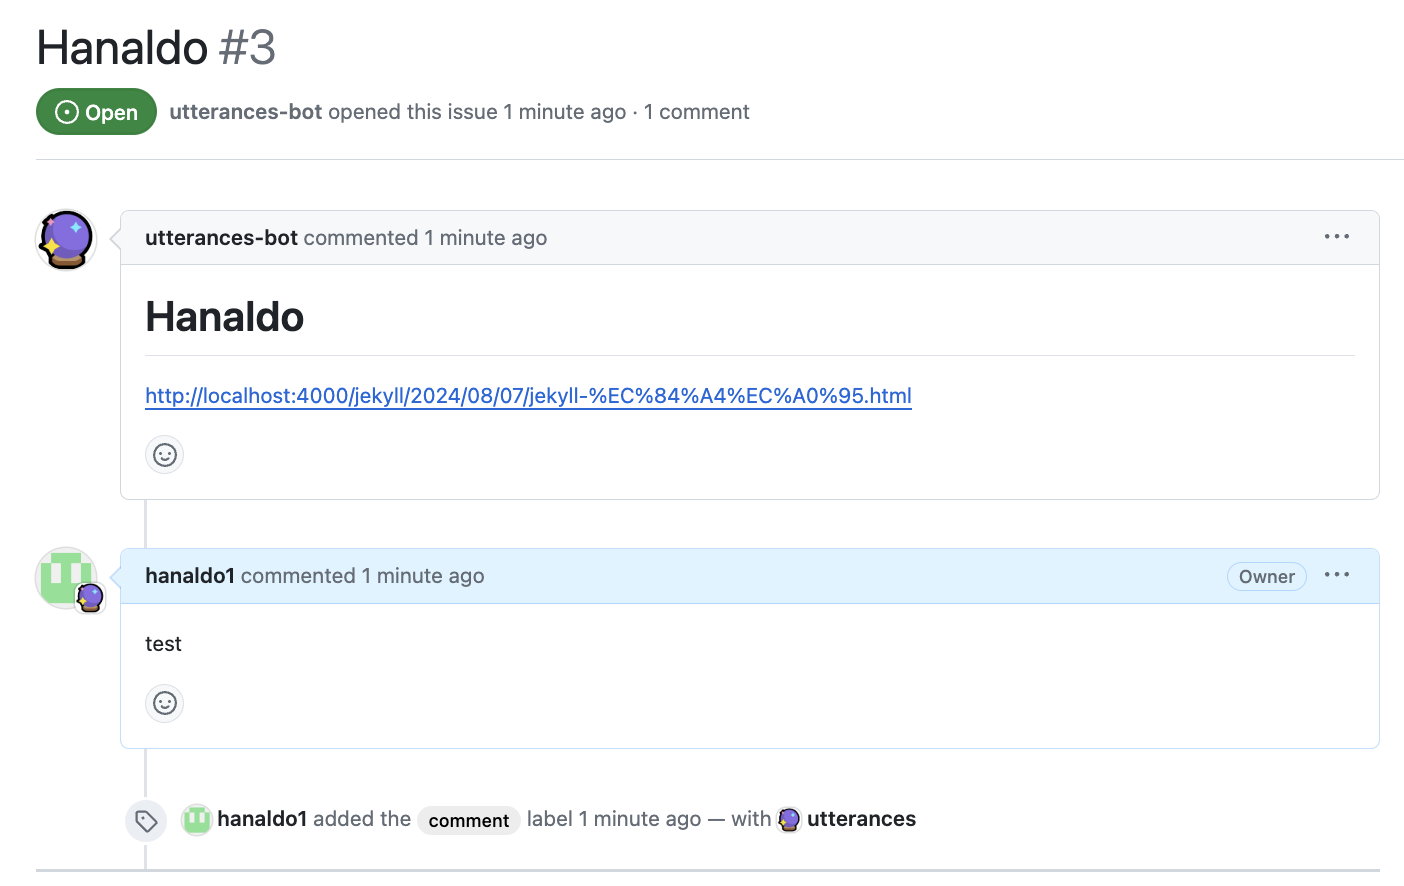
Task: Add reaction to utterances-bot comment
Action: tap(165, 455)
